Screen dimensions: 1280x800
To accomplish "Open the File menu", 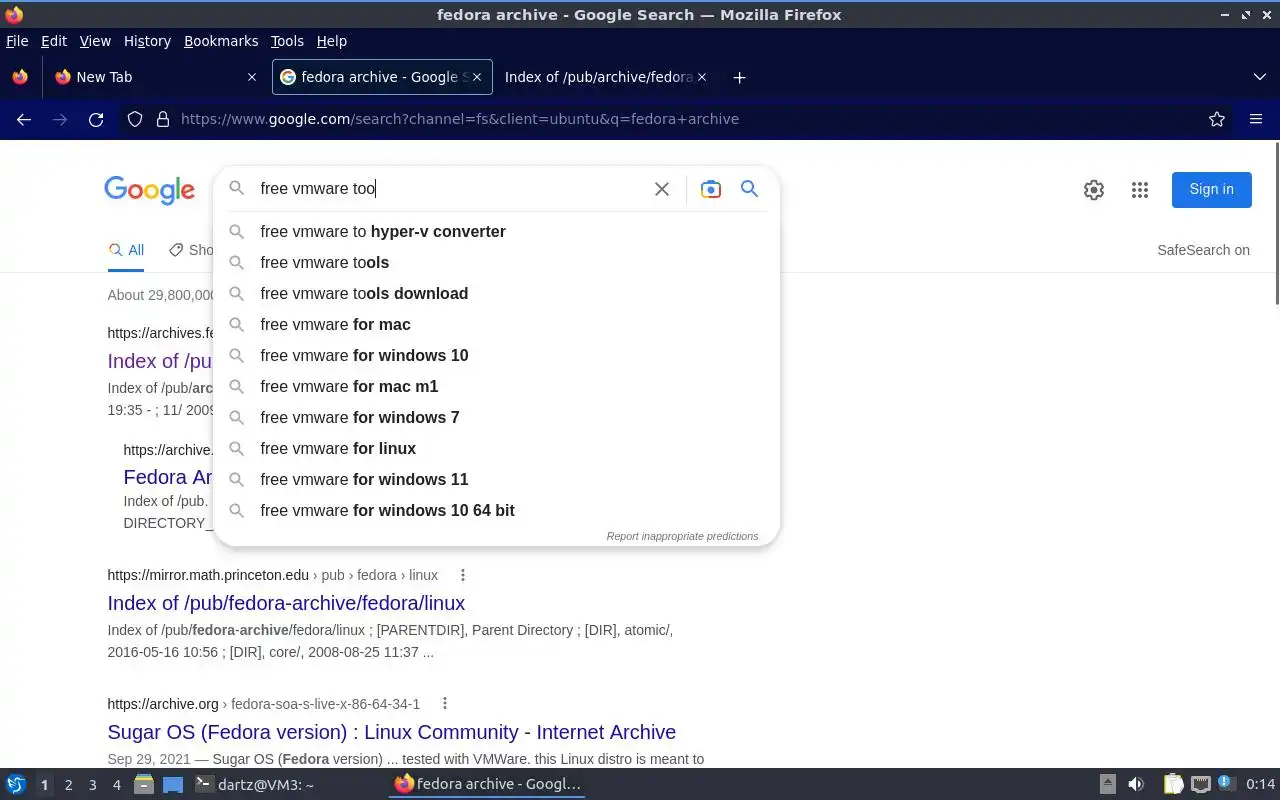I will point(17,41).
